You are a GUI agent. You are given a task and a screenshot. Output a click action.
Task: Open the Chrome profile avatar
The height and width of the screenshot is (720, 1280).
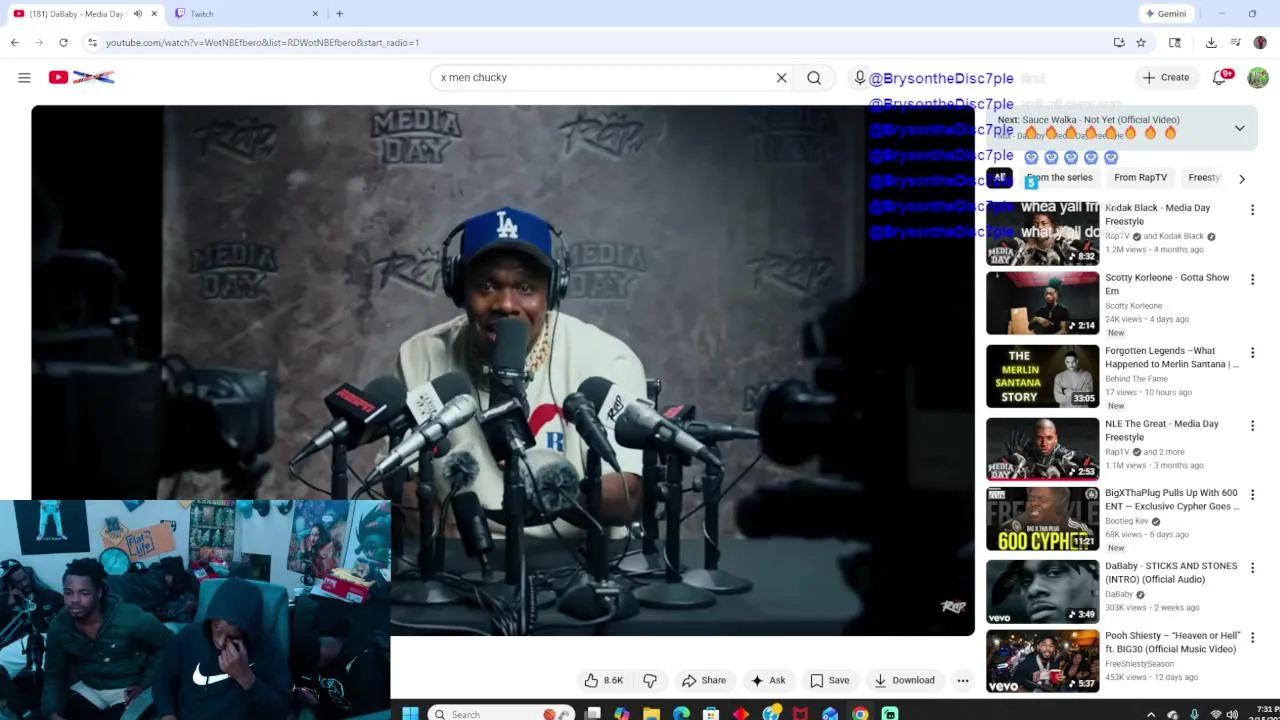tap(1260, 42)
